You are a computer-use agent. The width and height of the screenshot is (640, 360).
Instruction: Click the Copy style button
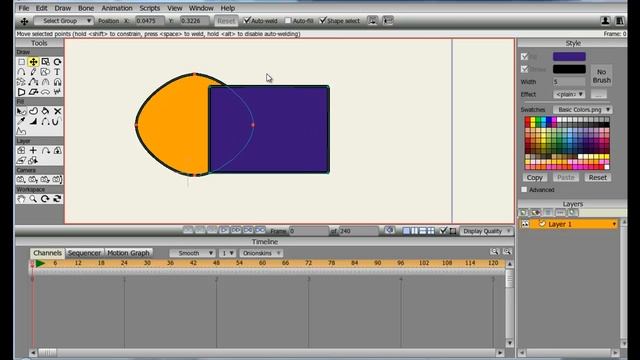click(x=534, y=178)
